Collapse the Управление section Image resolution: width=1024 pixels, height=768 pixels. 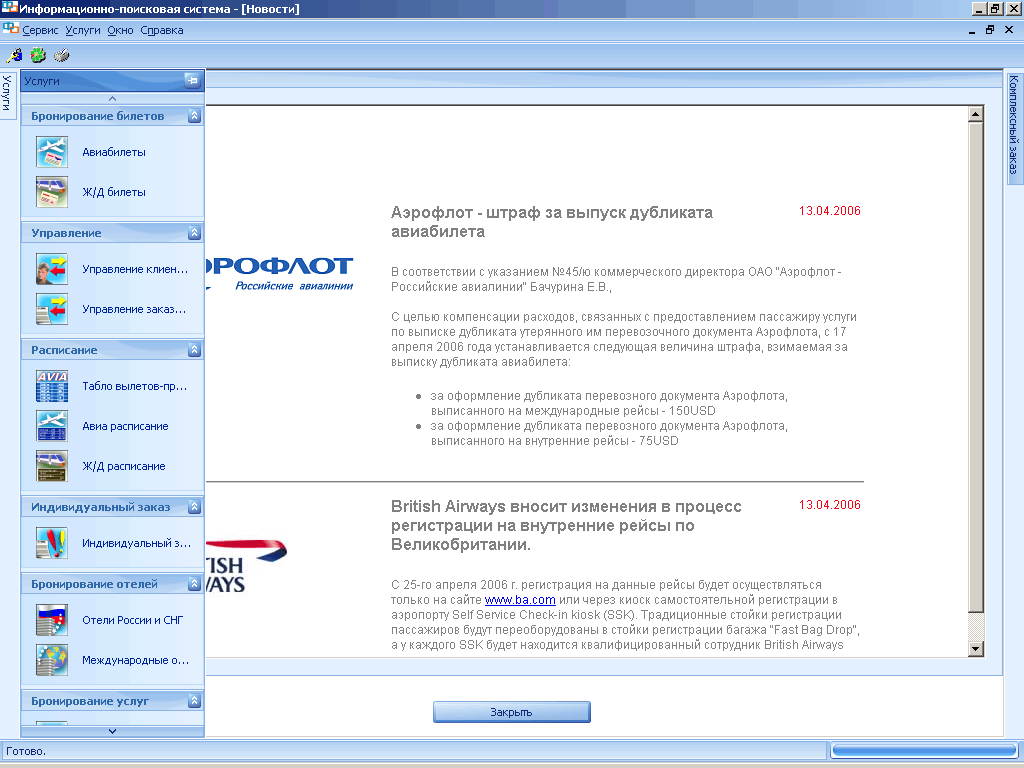coord(194,233)
